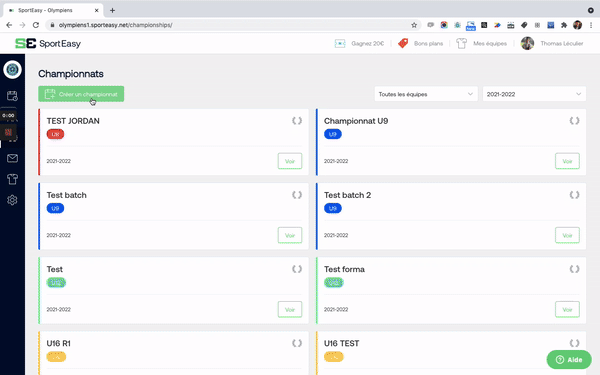Open Thomas Léculier profile avatar
This screenshot has width=600, height=375.
coord(527,44)
